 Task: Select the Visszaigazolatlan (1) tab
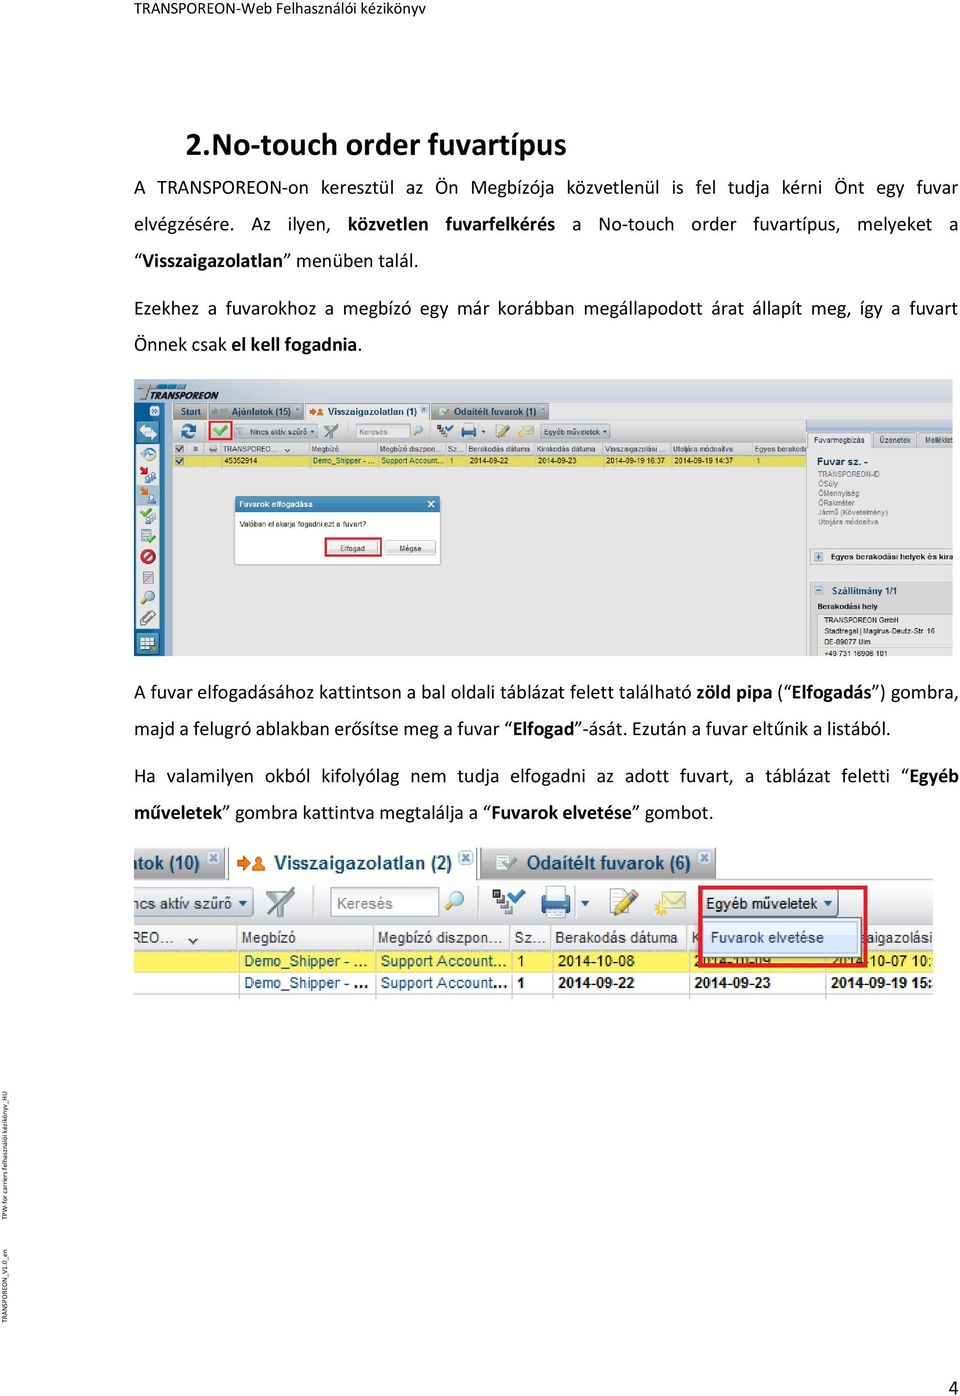pyautogui.click(x=368, y=412)
